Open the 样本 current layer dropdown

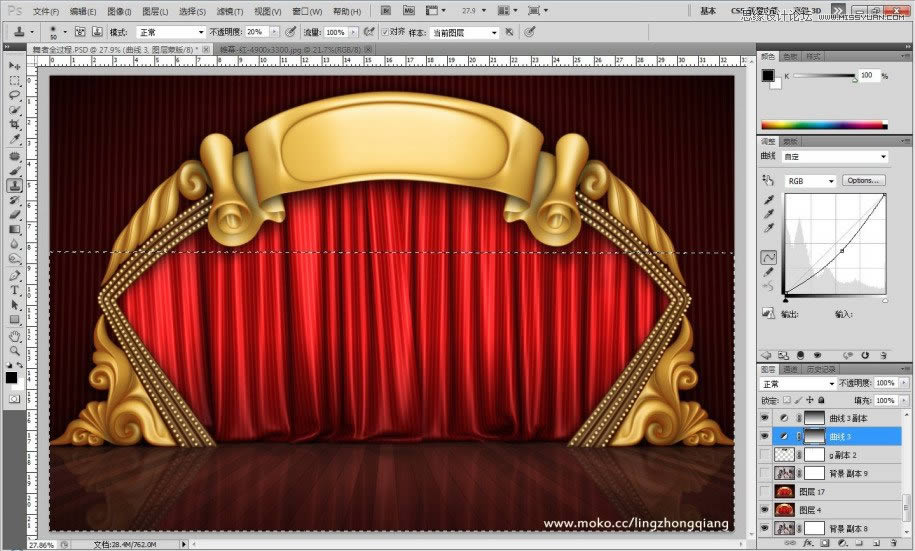[465, 33]
